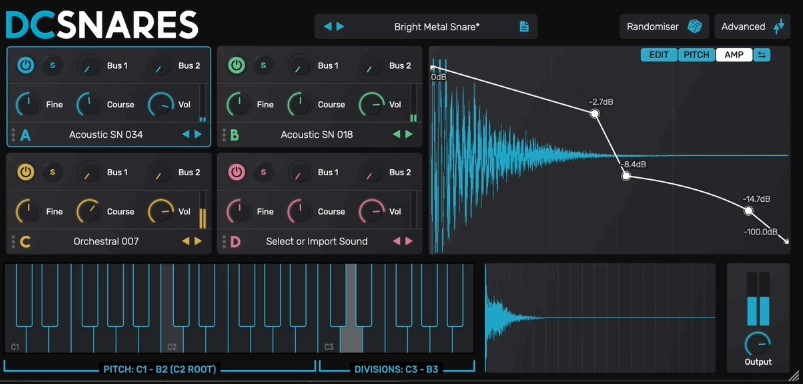
Task: Solo layer C with yellow S button
Action: pos(52,172)
